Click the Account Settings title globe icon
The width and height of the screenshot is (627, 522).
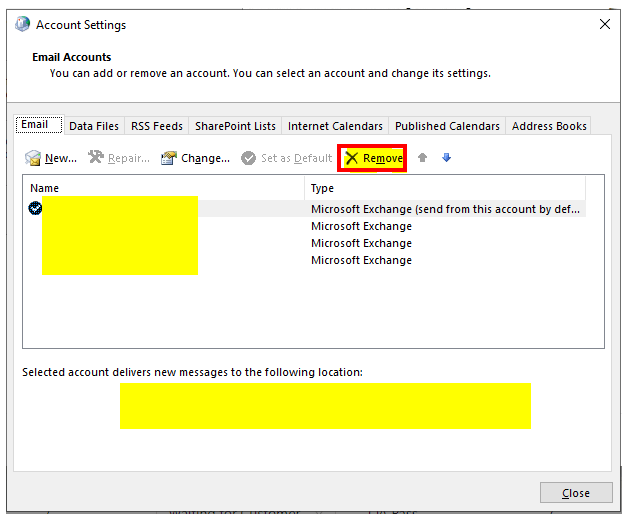22,24
